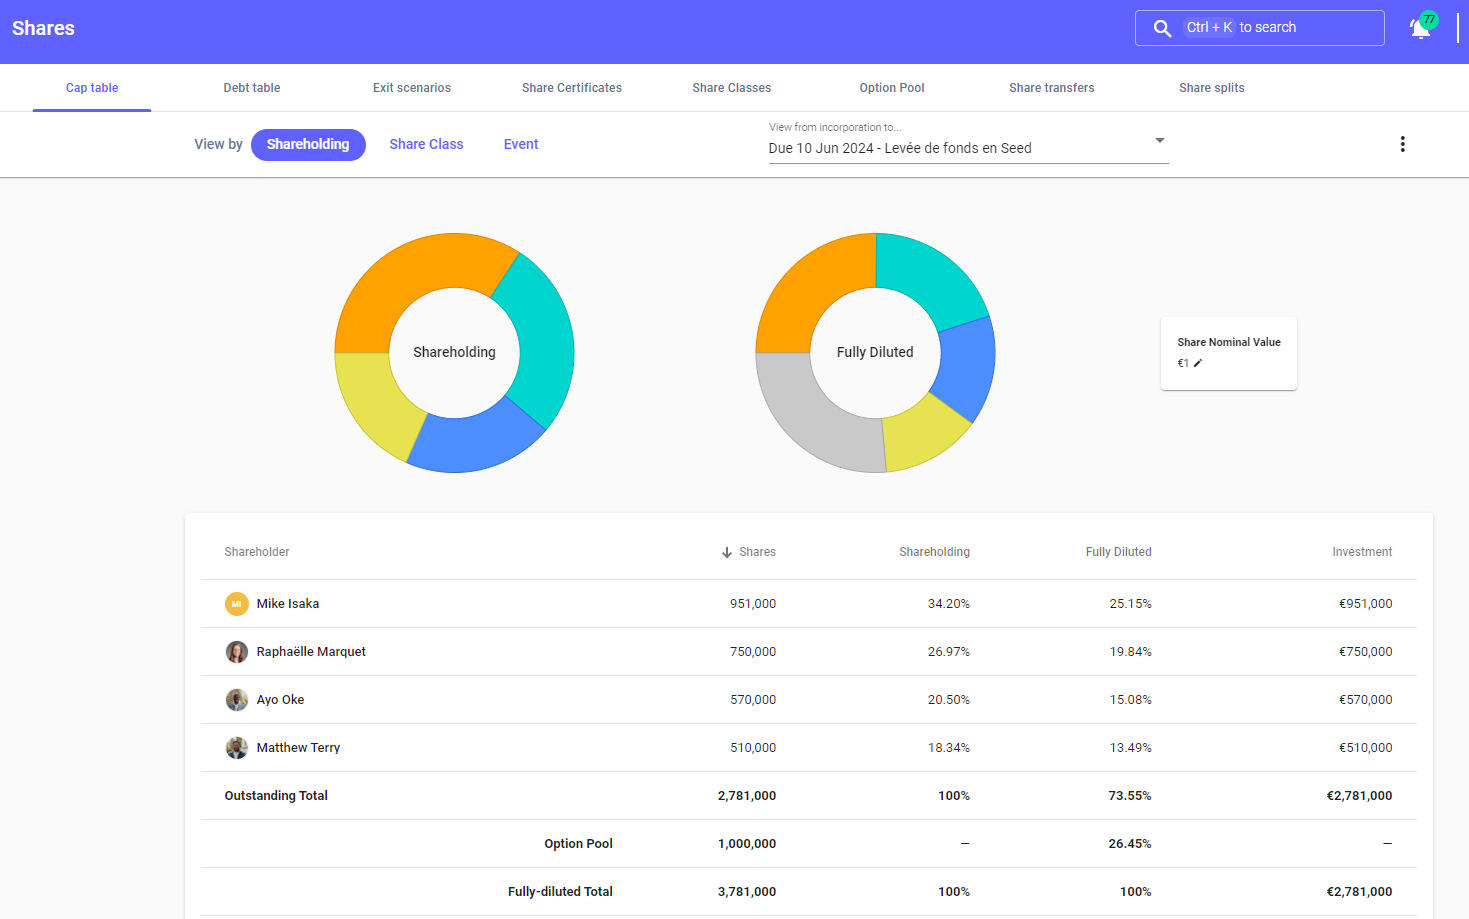Click Ayo Oke's profile photo
Screen dimensions: 1469x919
tap(237, 700)
